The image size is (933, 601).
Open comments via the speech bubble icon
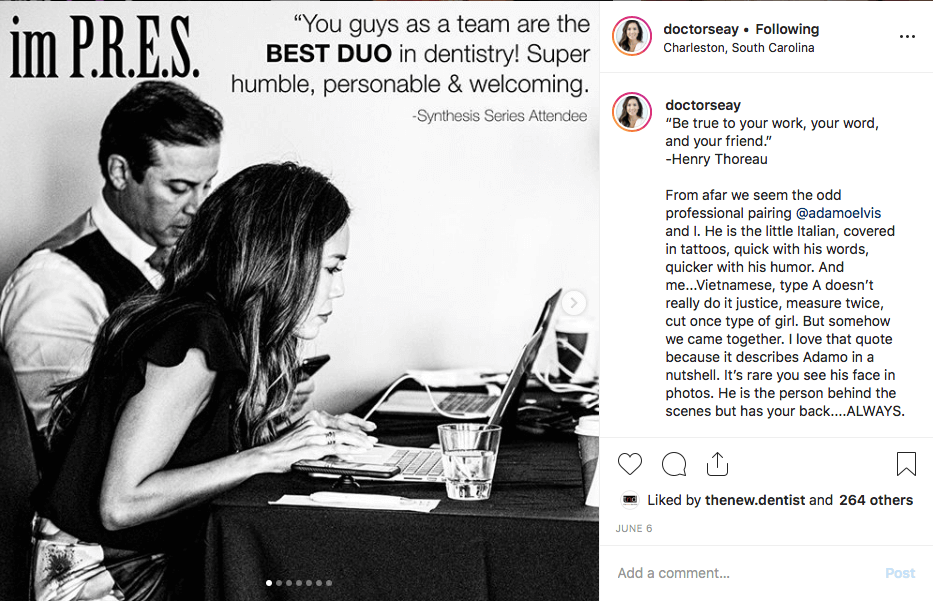coord(674,464)
